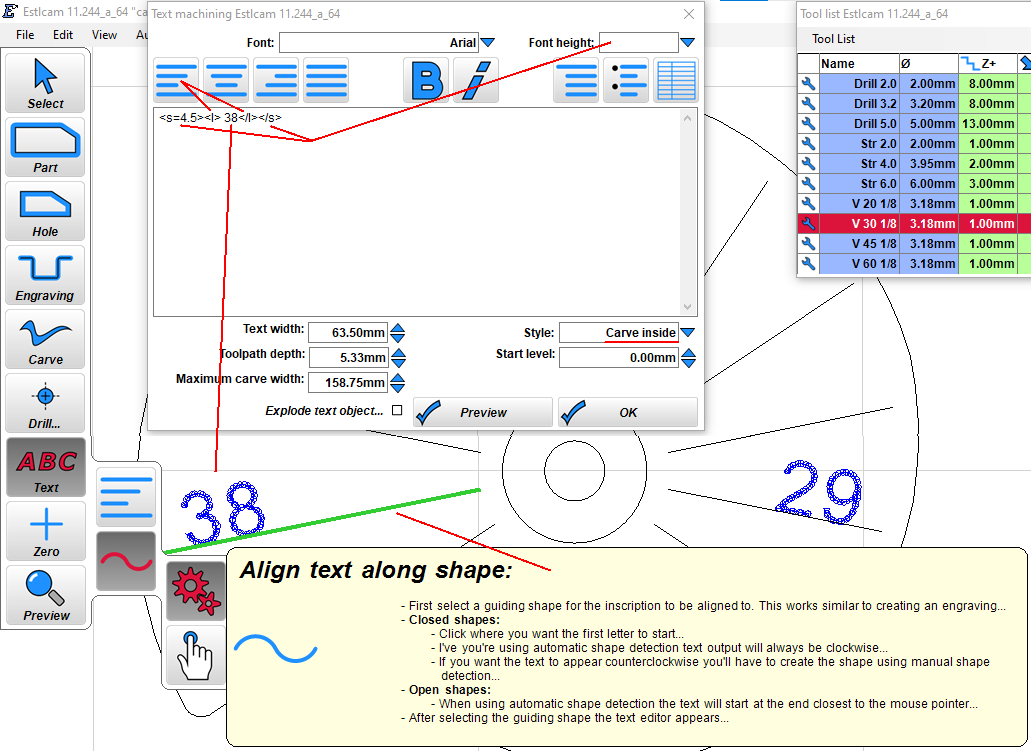
Task: Click the Z+ column header
Action: pyautogui.click(x=988, y=64)
